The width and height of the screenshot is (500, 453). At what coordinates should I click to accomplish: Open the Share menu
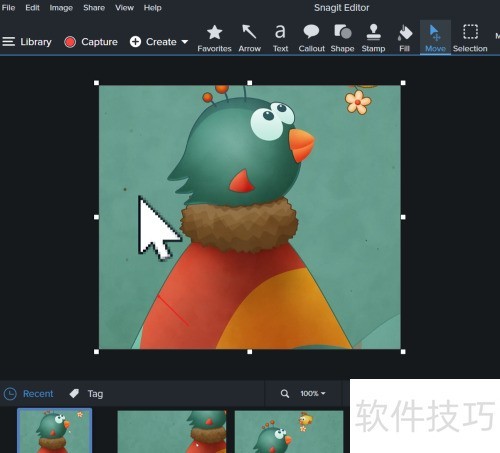[94, 7]
